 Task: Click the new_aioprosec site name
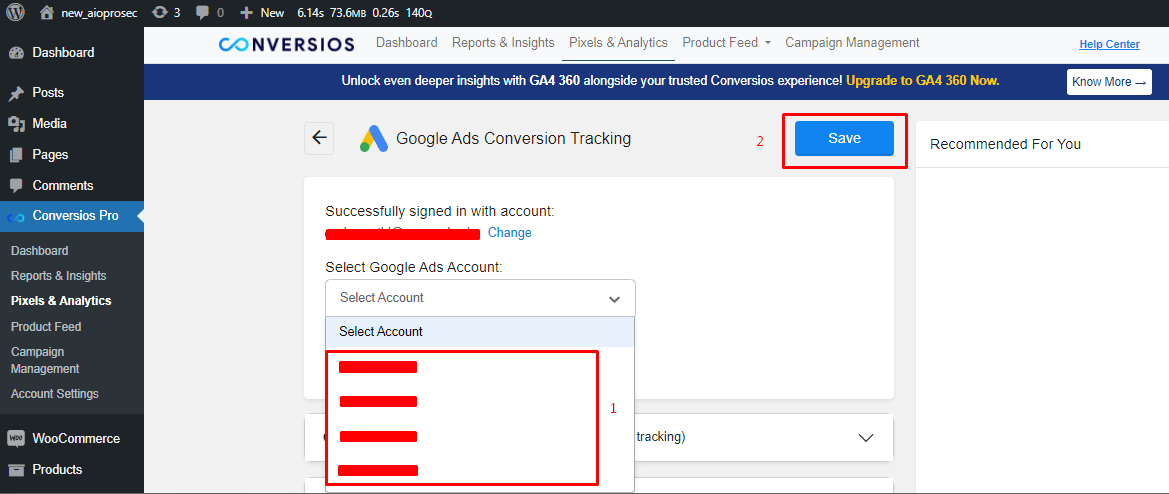(100, 13)
